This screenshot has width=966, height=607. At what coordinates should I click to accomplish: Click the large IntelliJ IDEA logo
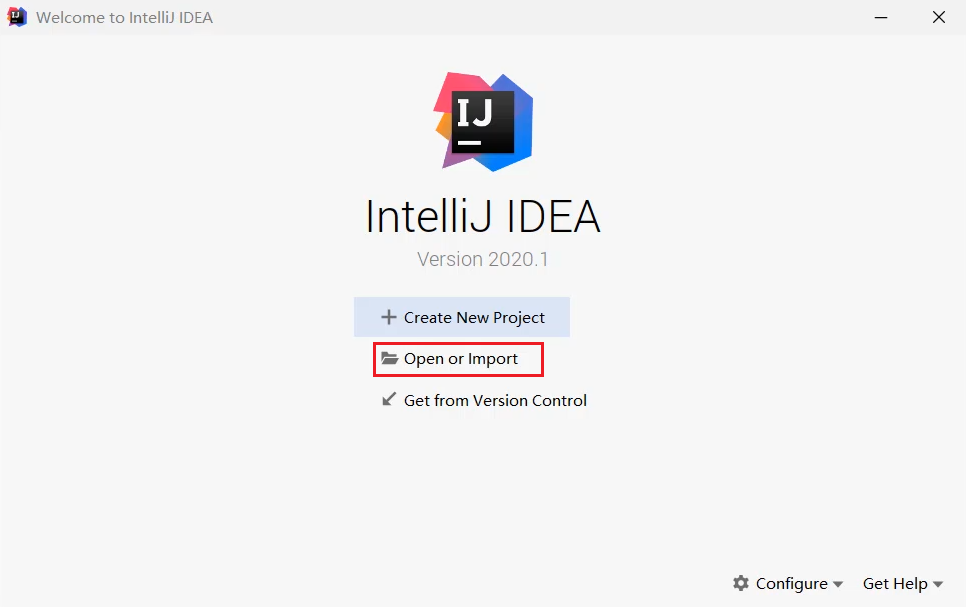tap(483, 121)
